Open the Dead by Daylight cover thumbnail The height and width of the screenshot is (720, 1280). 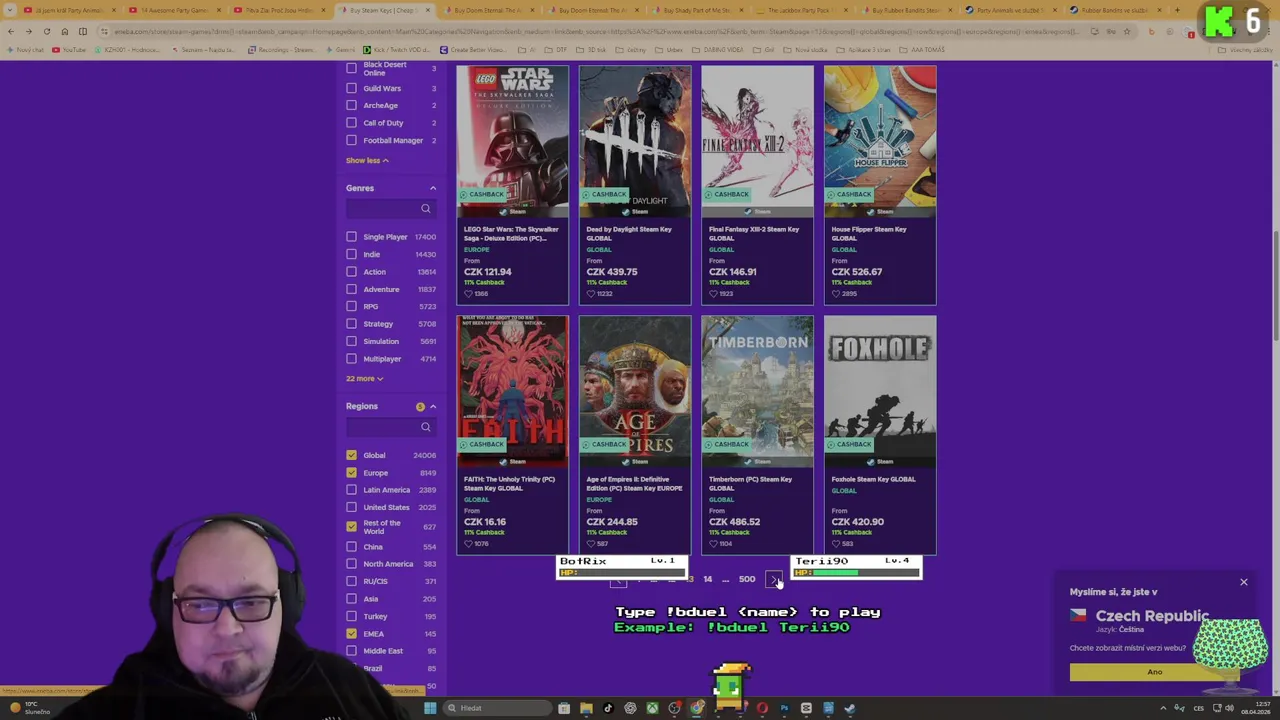[635, 141]
